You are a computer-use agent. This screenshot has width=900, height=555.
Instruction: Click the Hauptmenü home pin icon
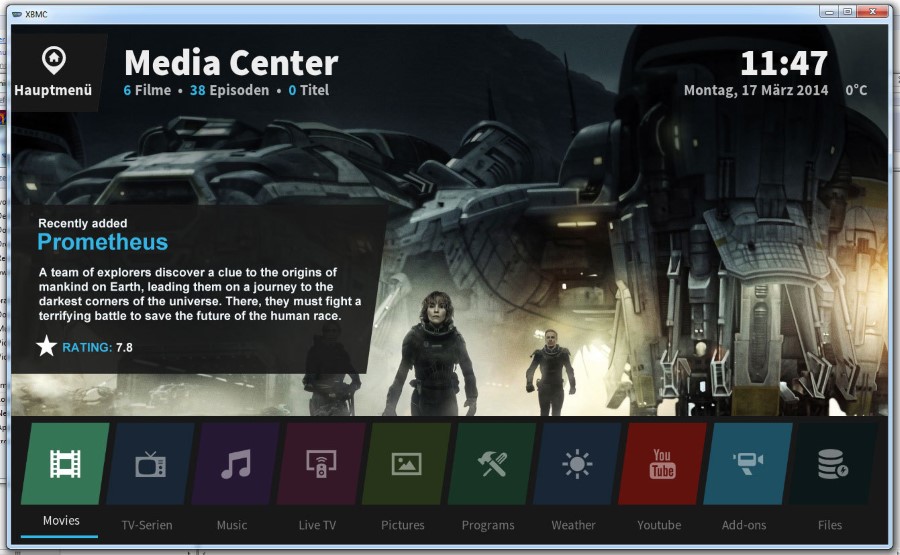(54, 60)
